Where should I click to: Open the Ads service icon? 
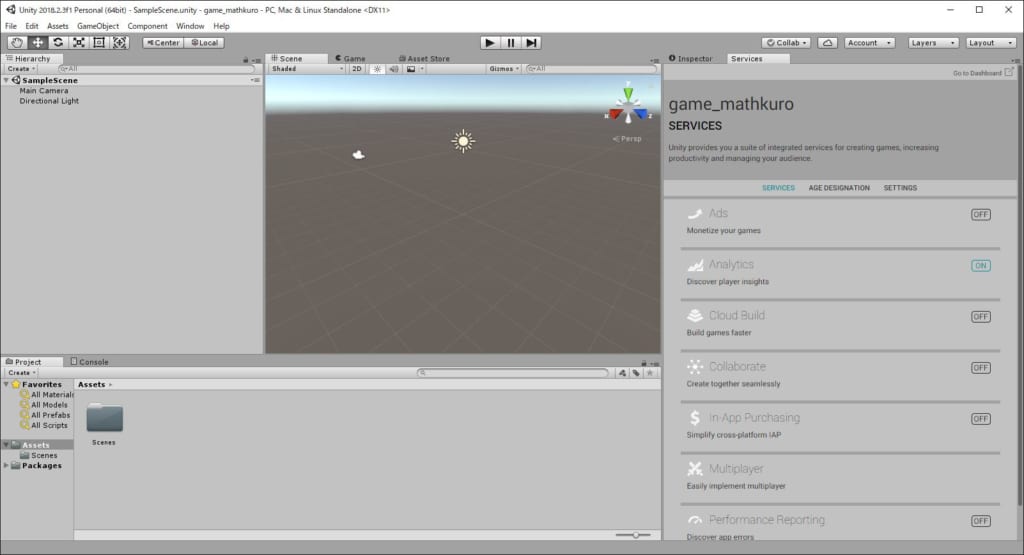pos(695,214)
